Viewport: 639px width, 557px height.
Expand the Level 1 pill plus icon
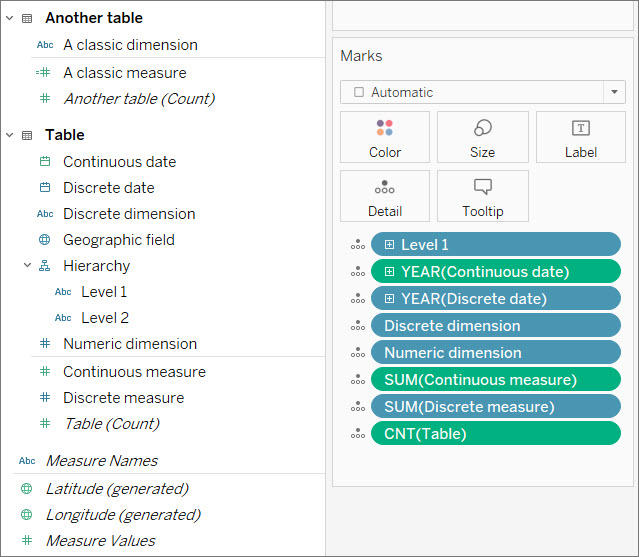(389, 244)
